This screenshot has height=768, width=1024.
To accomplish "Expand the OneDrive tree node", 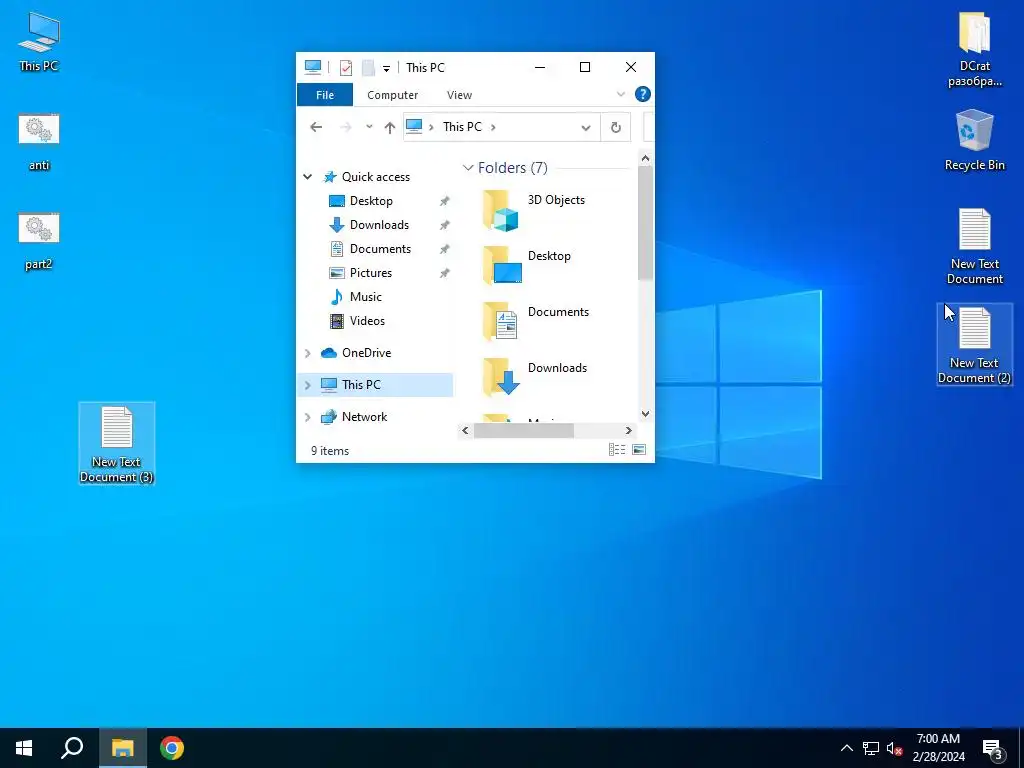I will (x=308, y=353).
